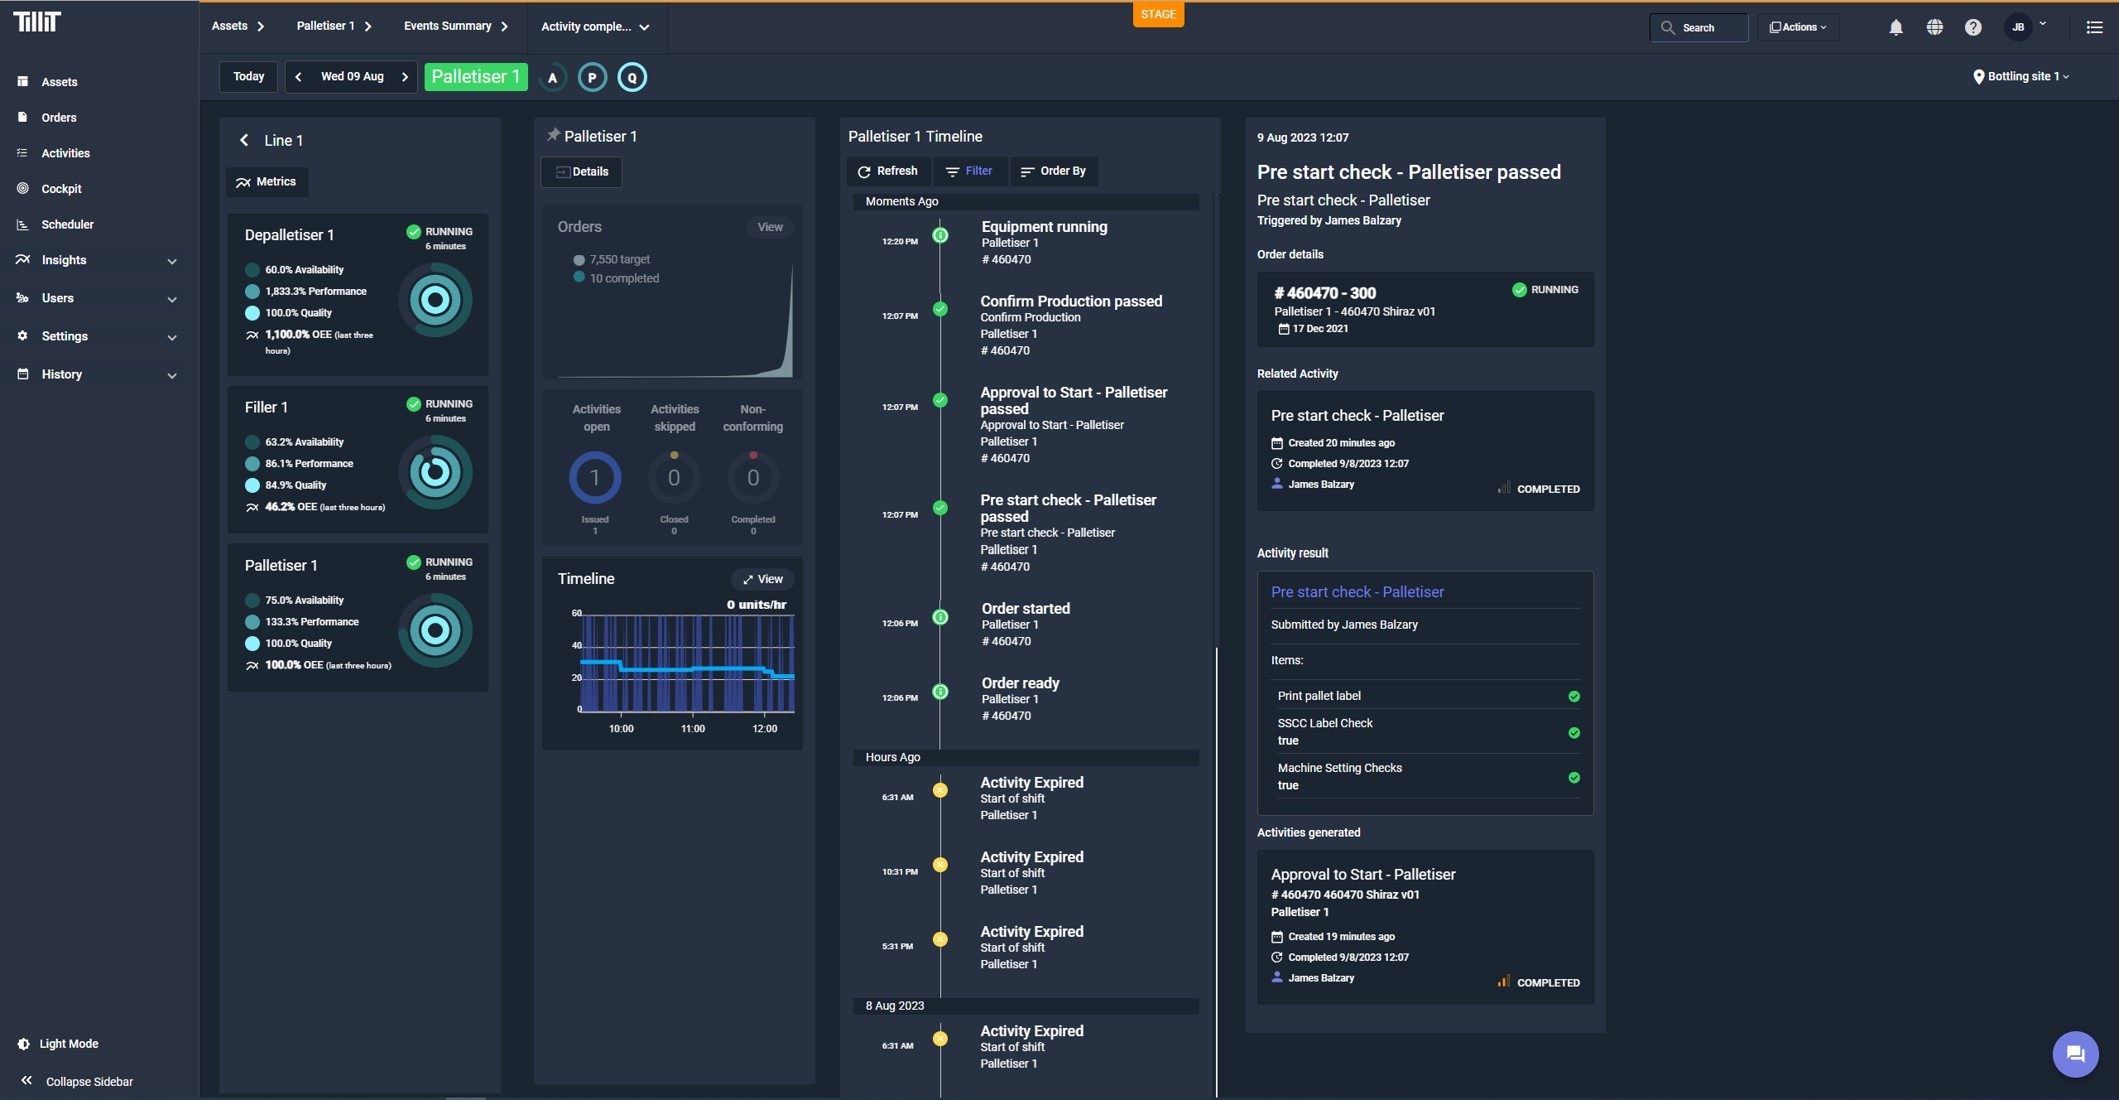Click the pin icon beside Palletiser 1

553,136
